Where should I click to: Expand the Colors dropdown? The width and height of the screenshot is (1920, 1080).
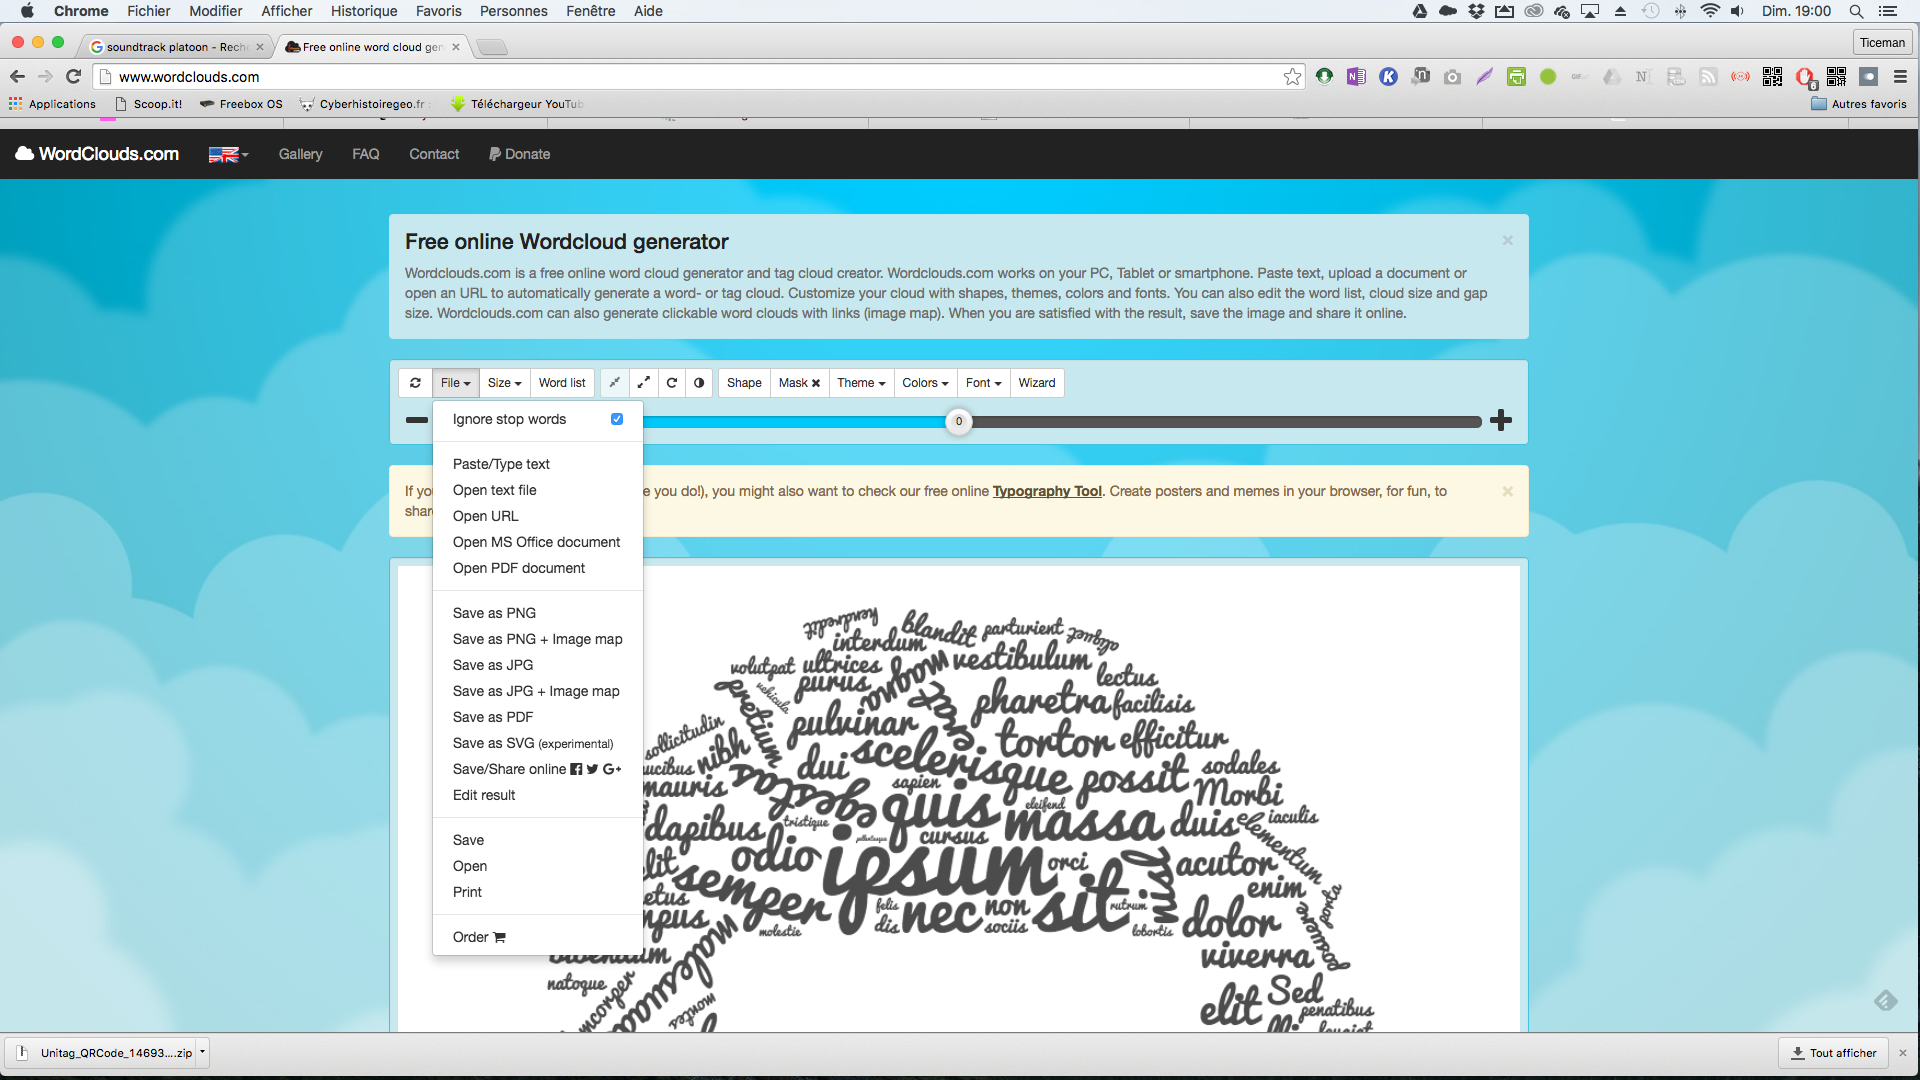pos(923,382)
